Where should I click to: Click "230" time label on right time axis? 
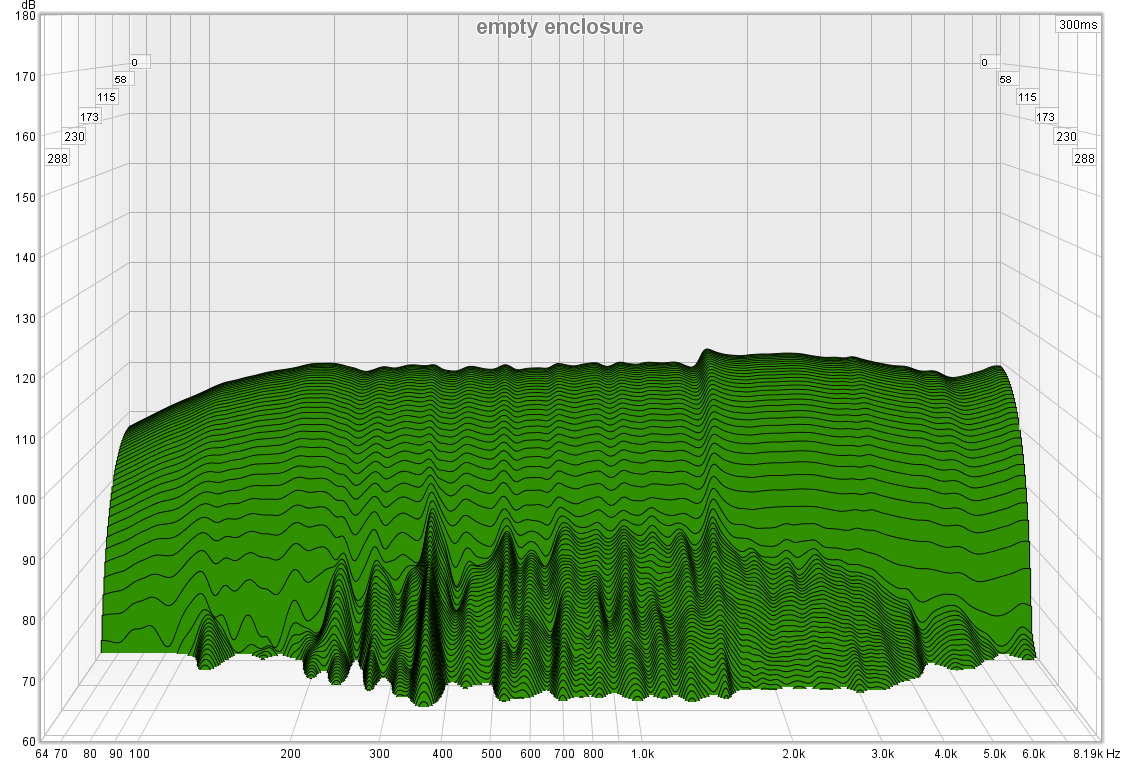click(1066, 136)
